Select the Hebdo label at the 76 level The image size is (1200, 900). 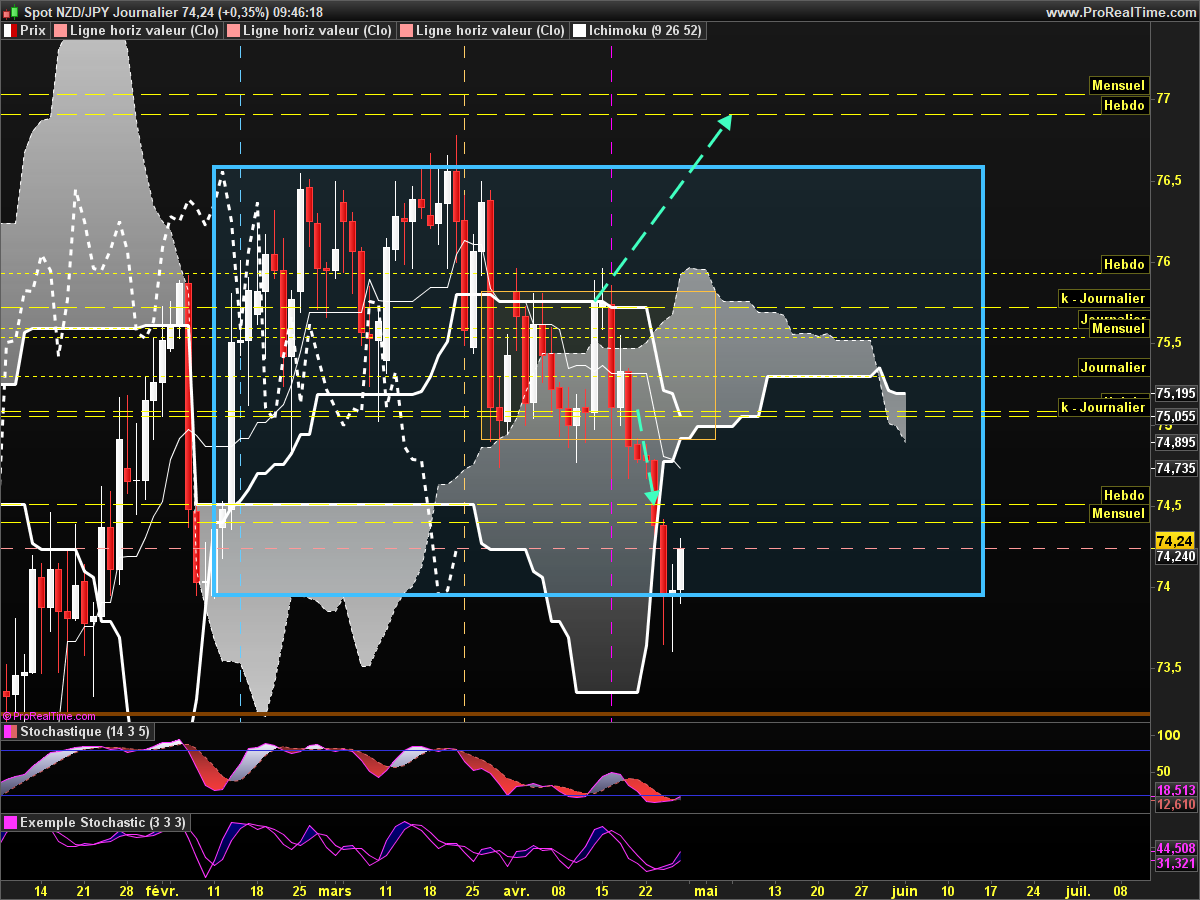pos(1123,264)
